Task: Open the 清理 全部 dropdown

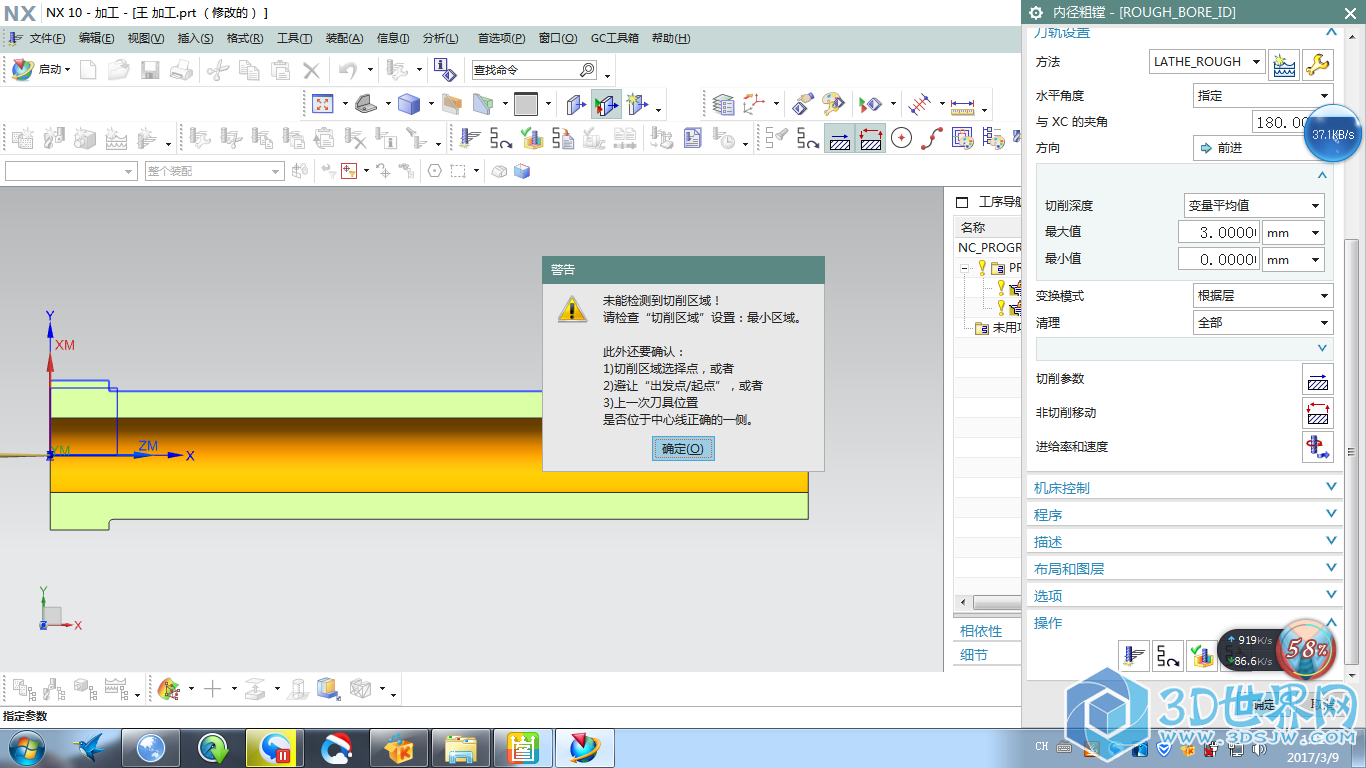Action: [1263, 323]
